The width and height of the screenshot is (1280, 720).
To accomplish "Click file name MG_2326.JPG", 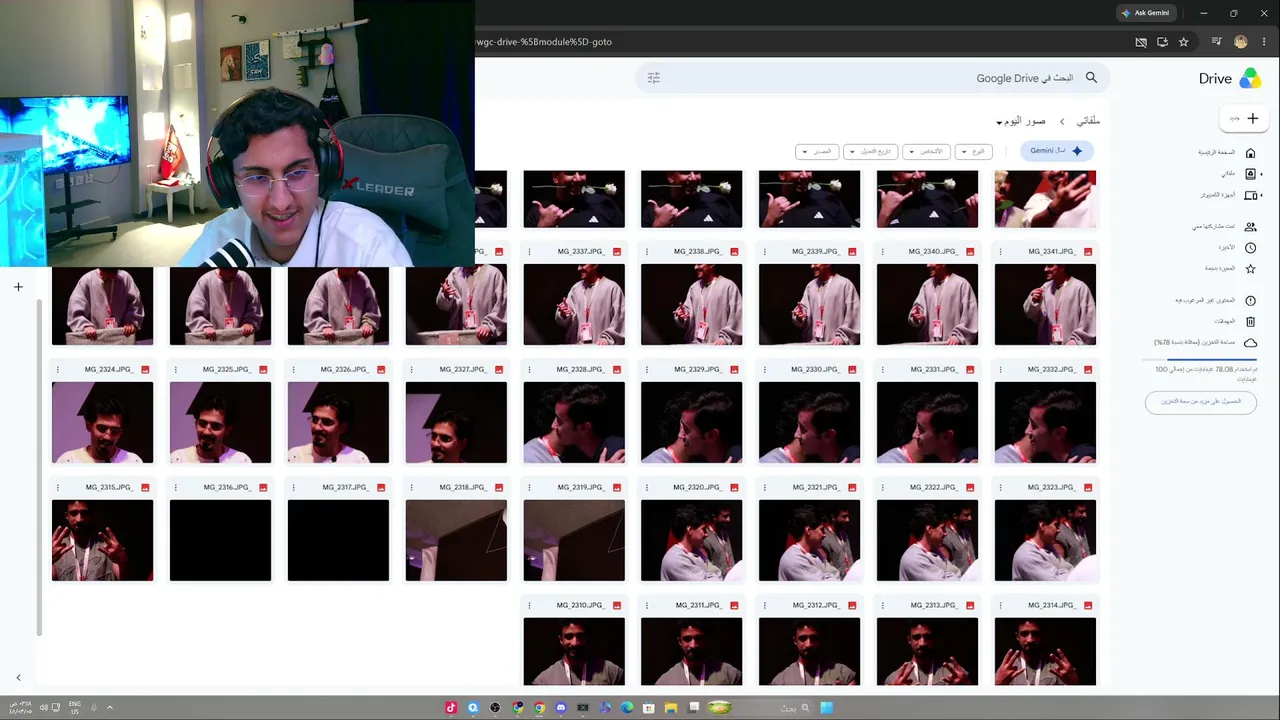I will tap(345, 370).
